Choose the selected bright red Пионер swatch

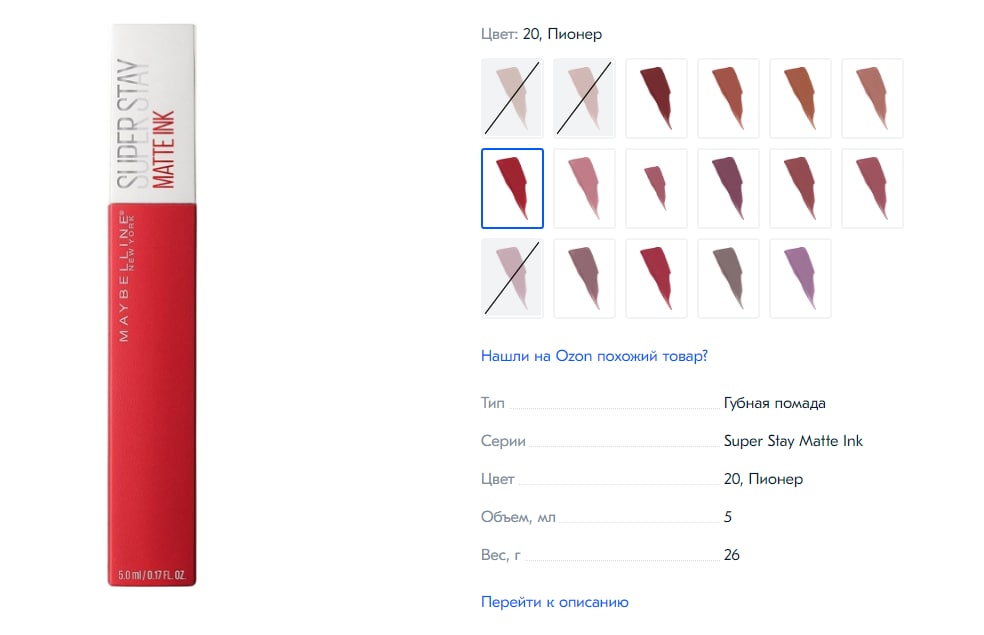[x=512, y=188]
